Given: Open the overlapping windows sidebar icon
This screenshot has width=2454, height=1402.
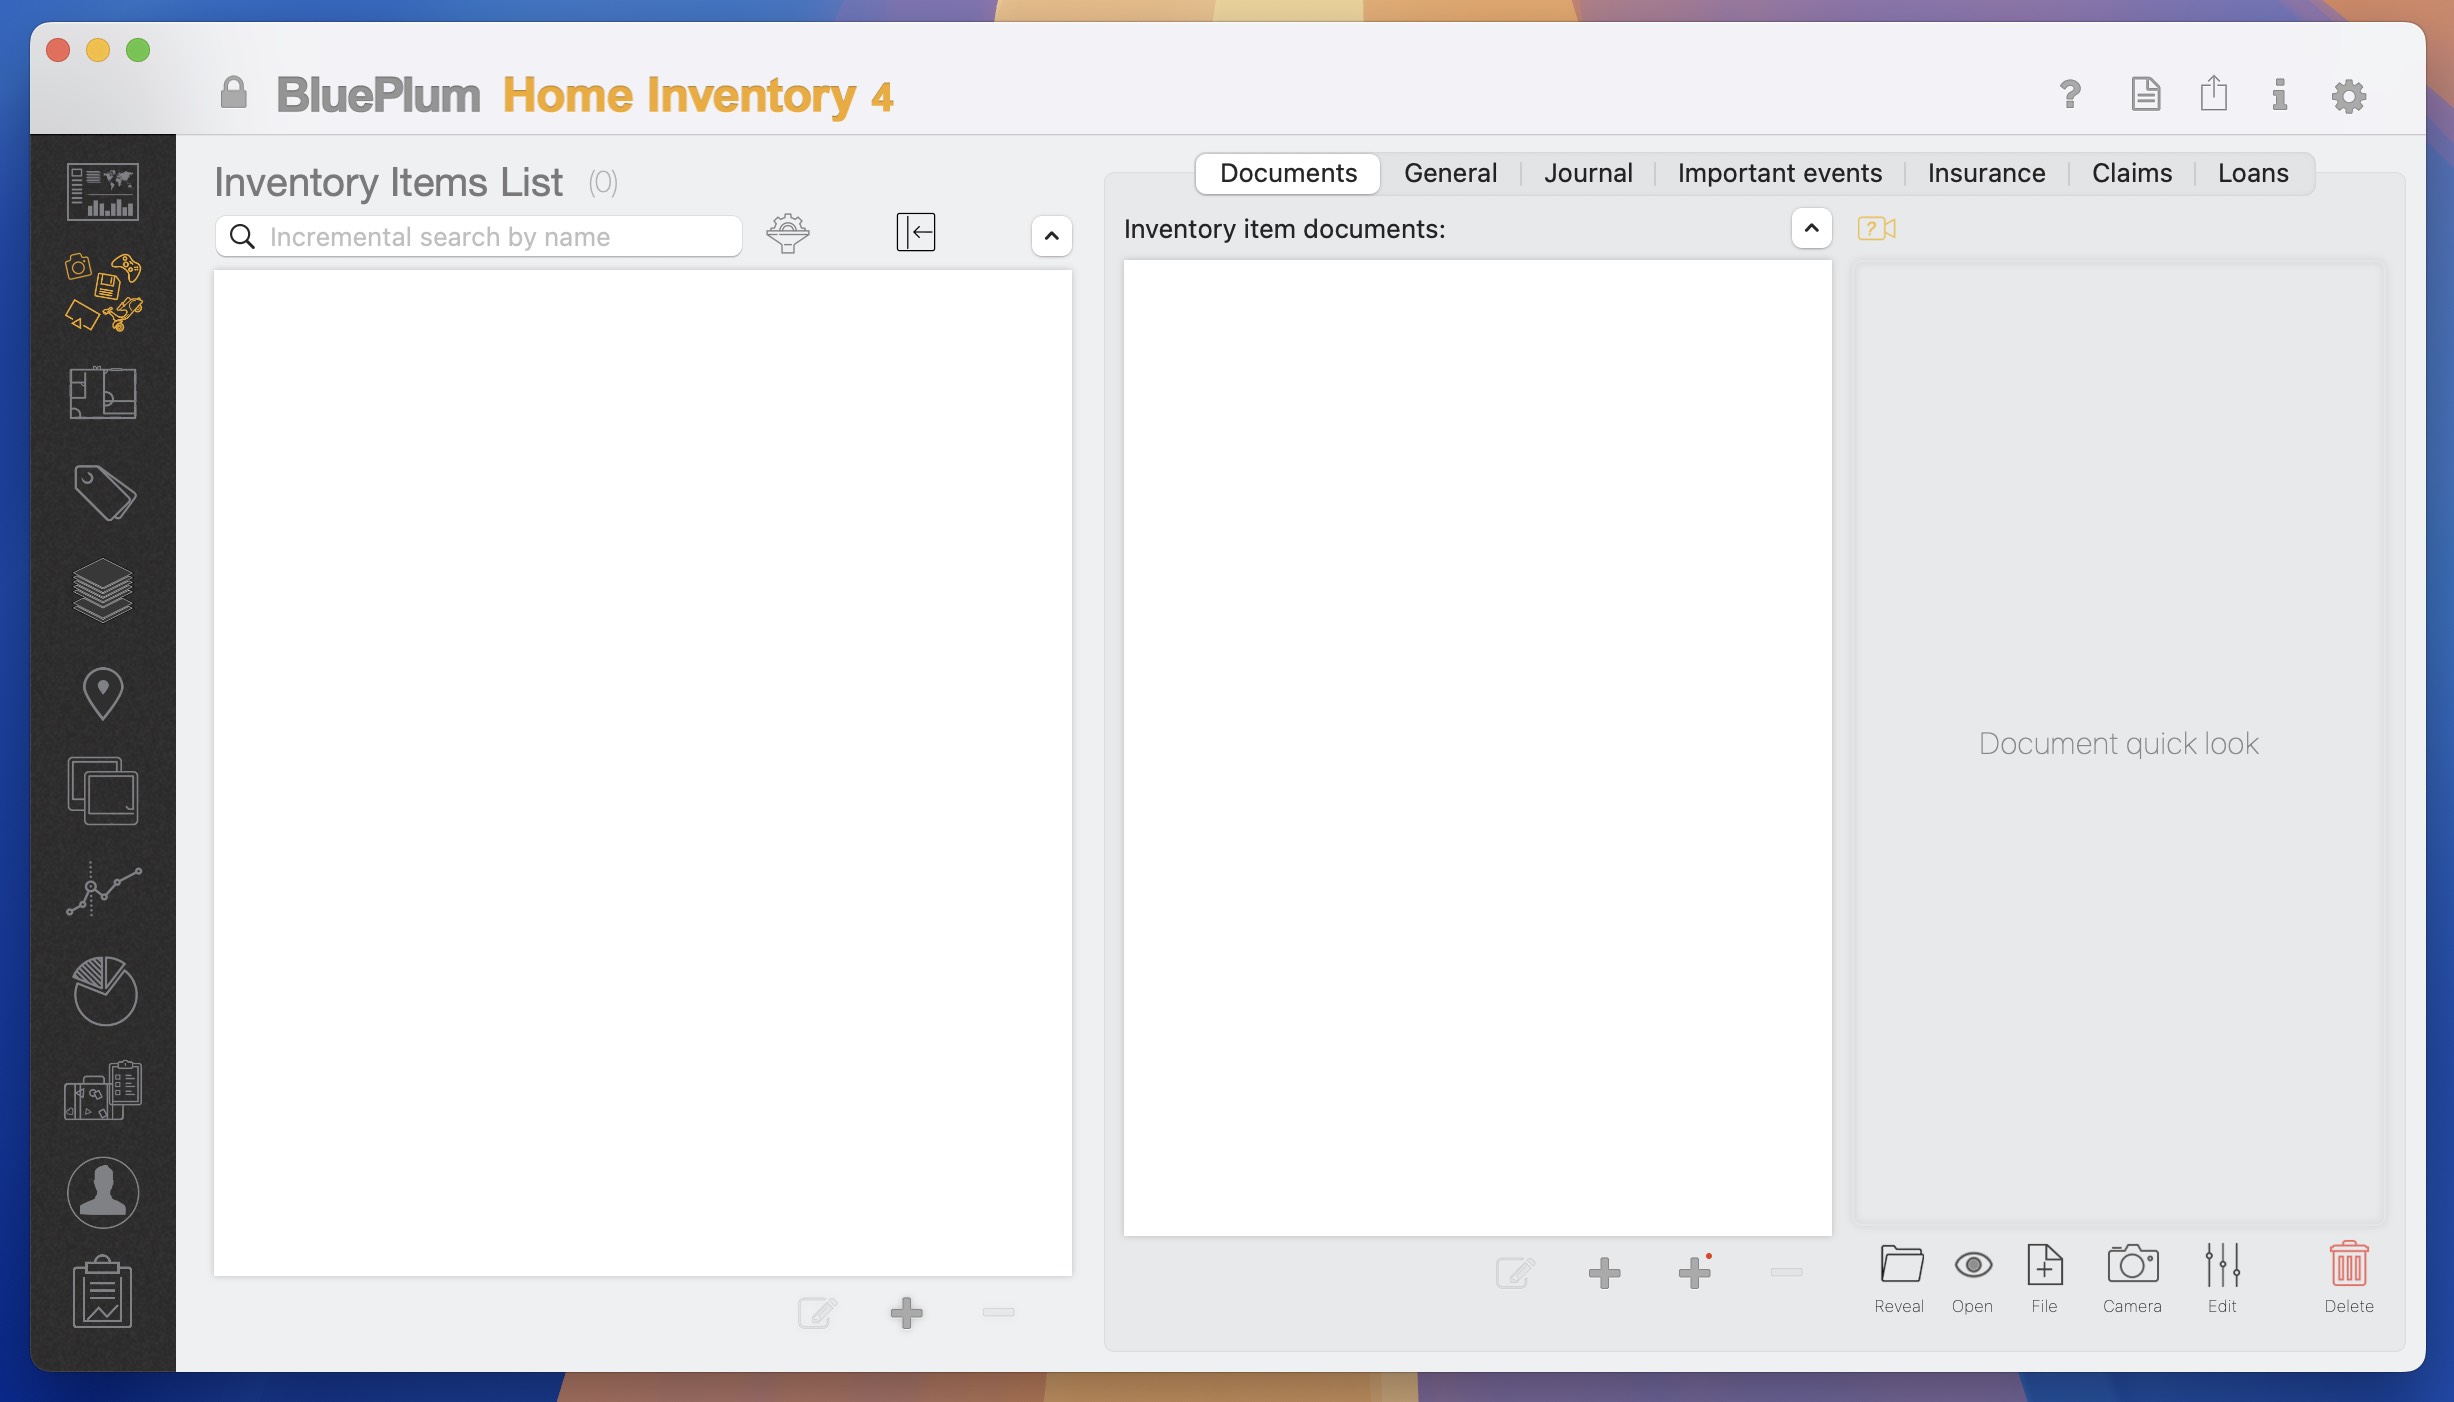Looking at the screenshot, I should coord(103,791).
